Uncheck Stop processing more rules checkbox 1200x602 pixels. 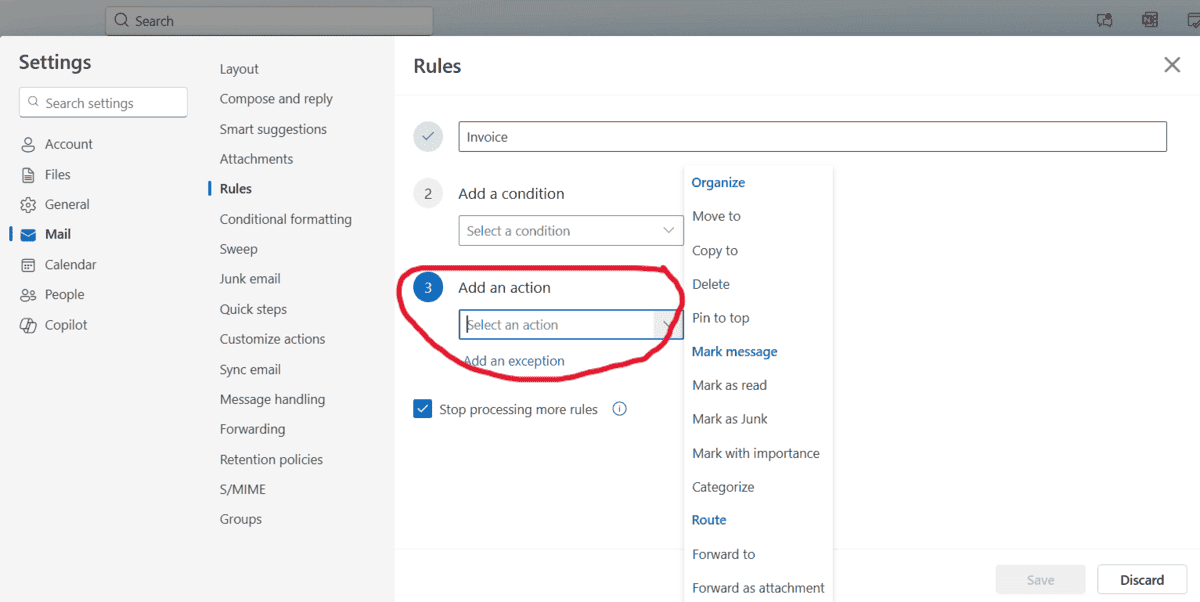[422, 409]
